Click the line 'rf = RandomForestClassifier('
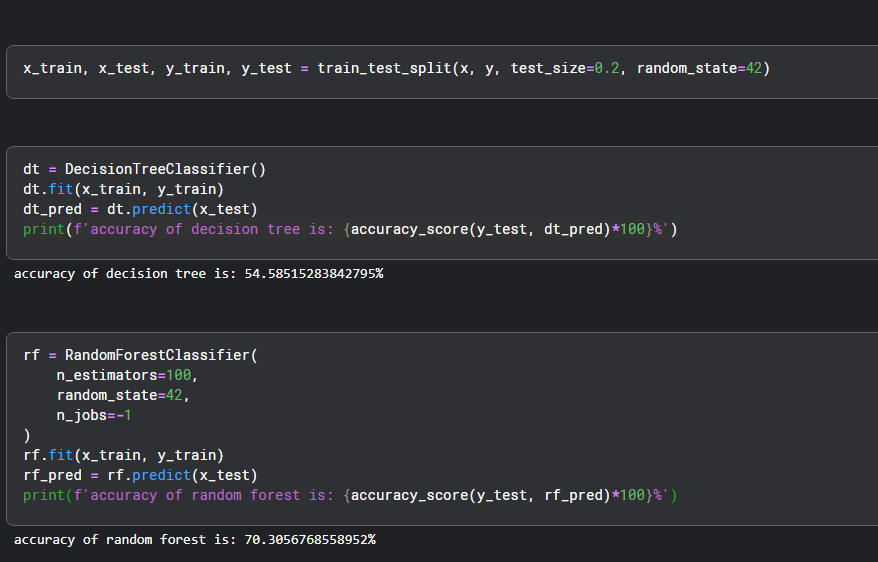 pos(140,355)
